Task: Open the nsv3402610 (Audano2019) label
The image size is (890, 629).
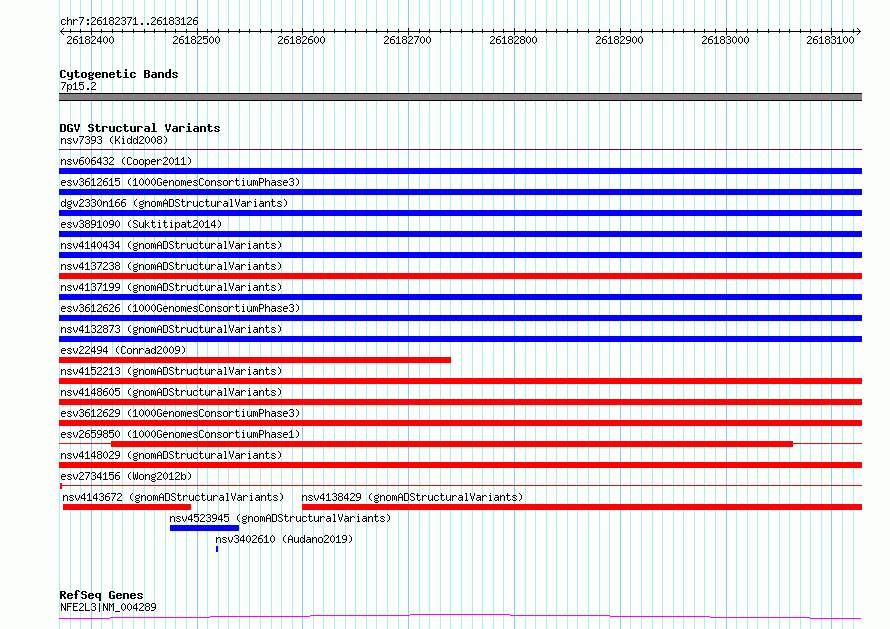Action: tap(284, 539)
